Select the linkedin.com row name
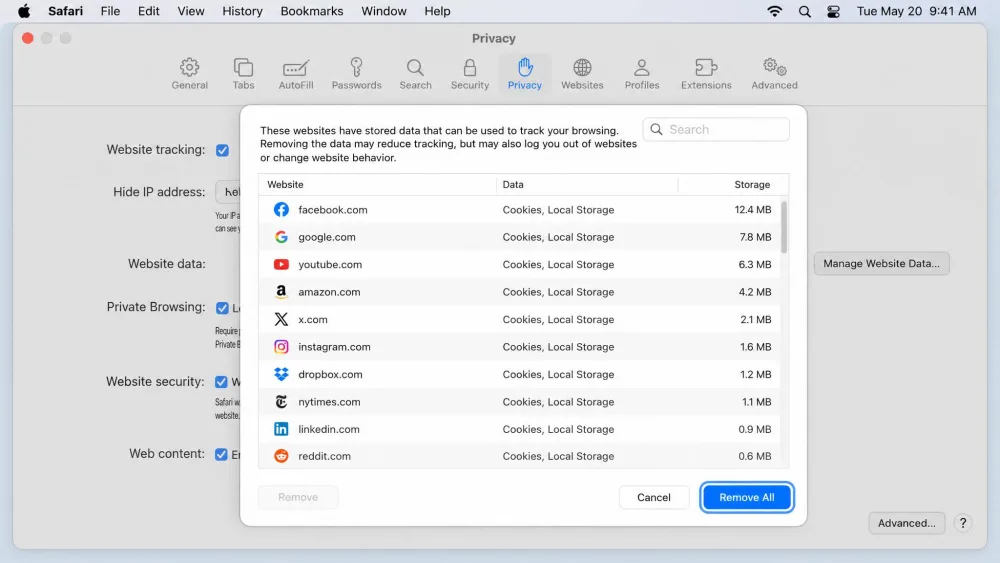 329,429
